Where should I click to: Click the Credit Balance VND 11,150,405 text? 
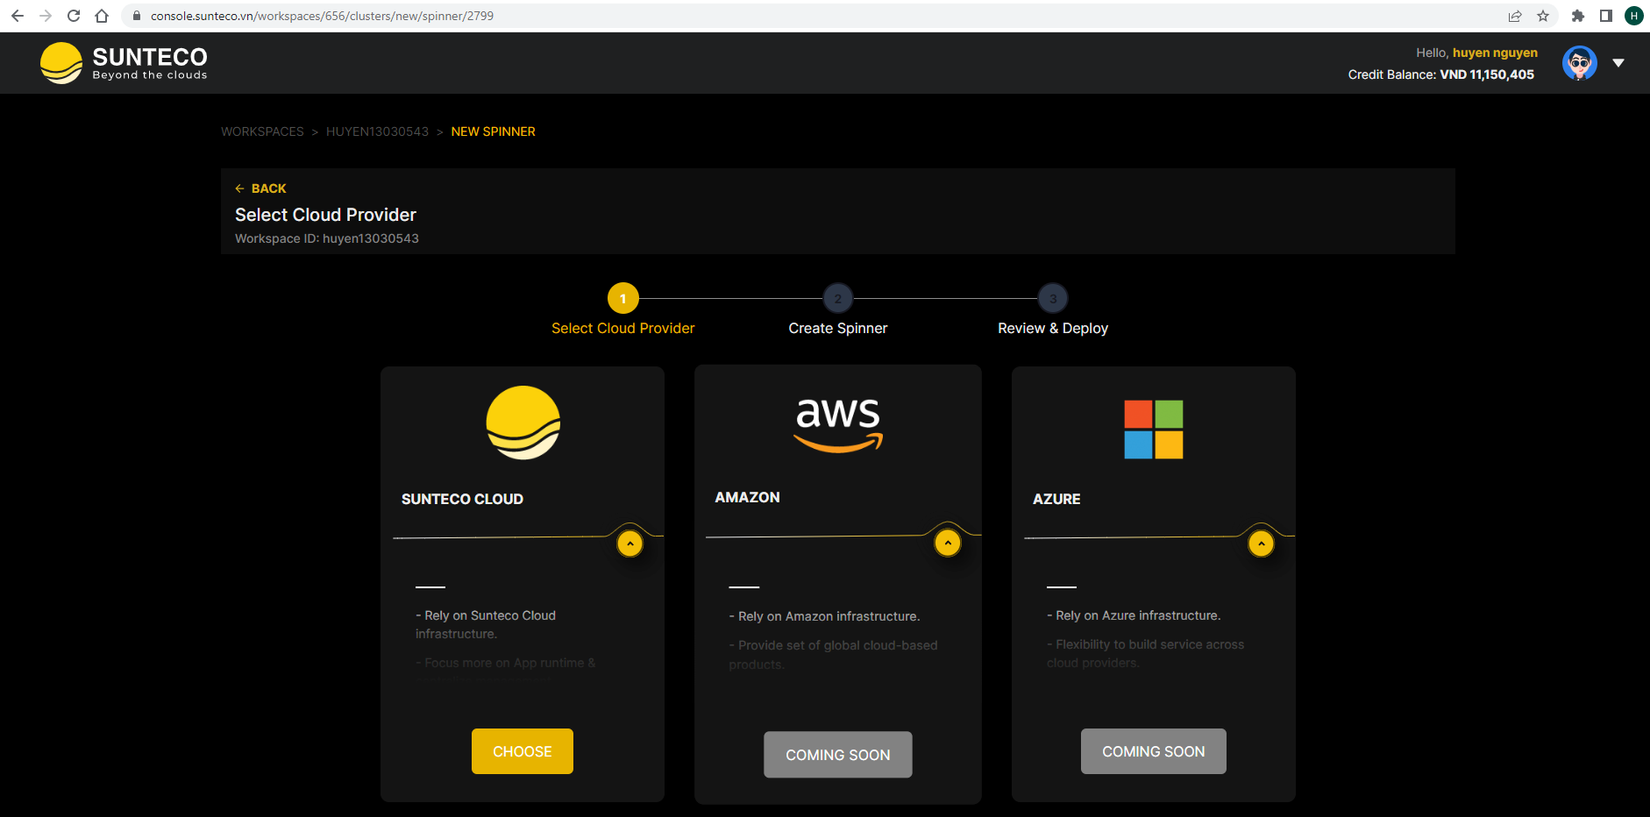click(x=1441, y=75)
